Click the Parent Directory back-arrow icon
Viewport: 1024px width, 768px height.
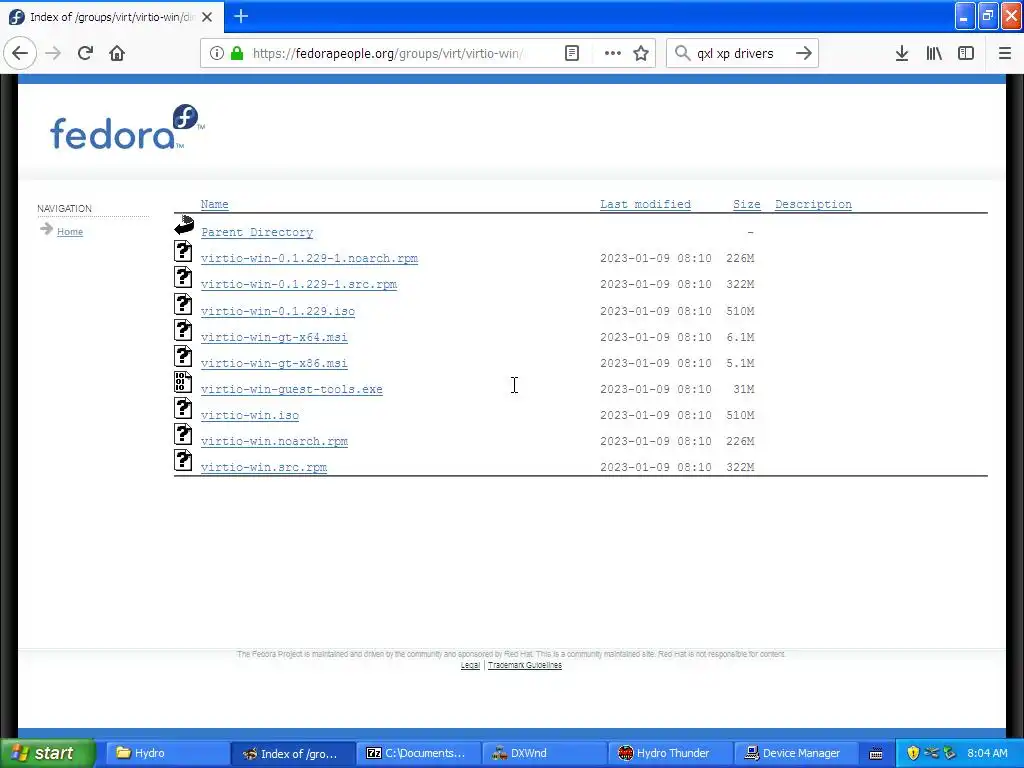click(184, 225)
